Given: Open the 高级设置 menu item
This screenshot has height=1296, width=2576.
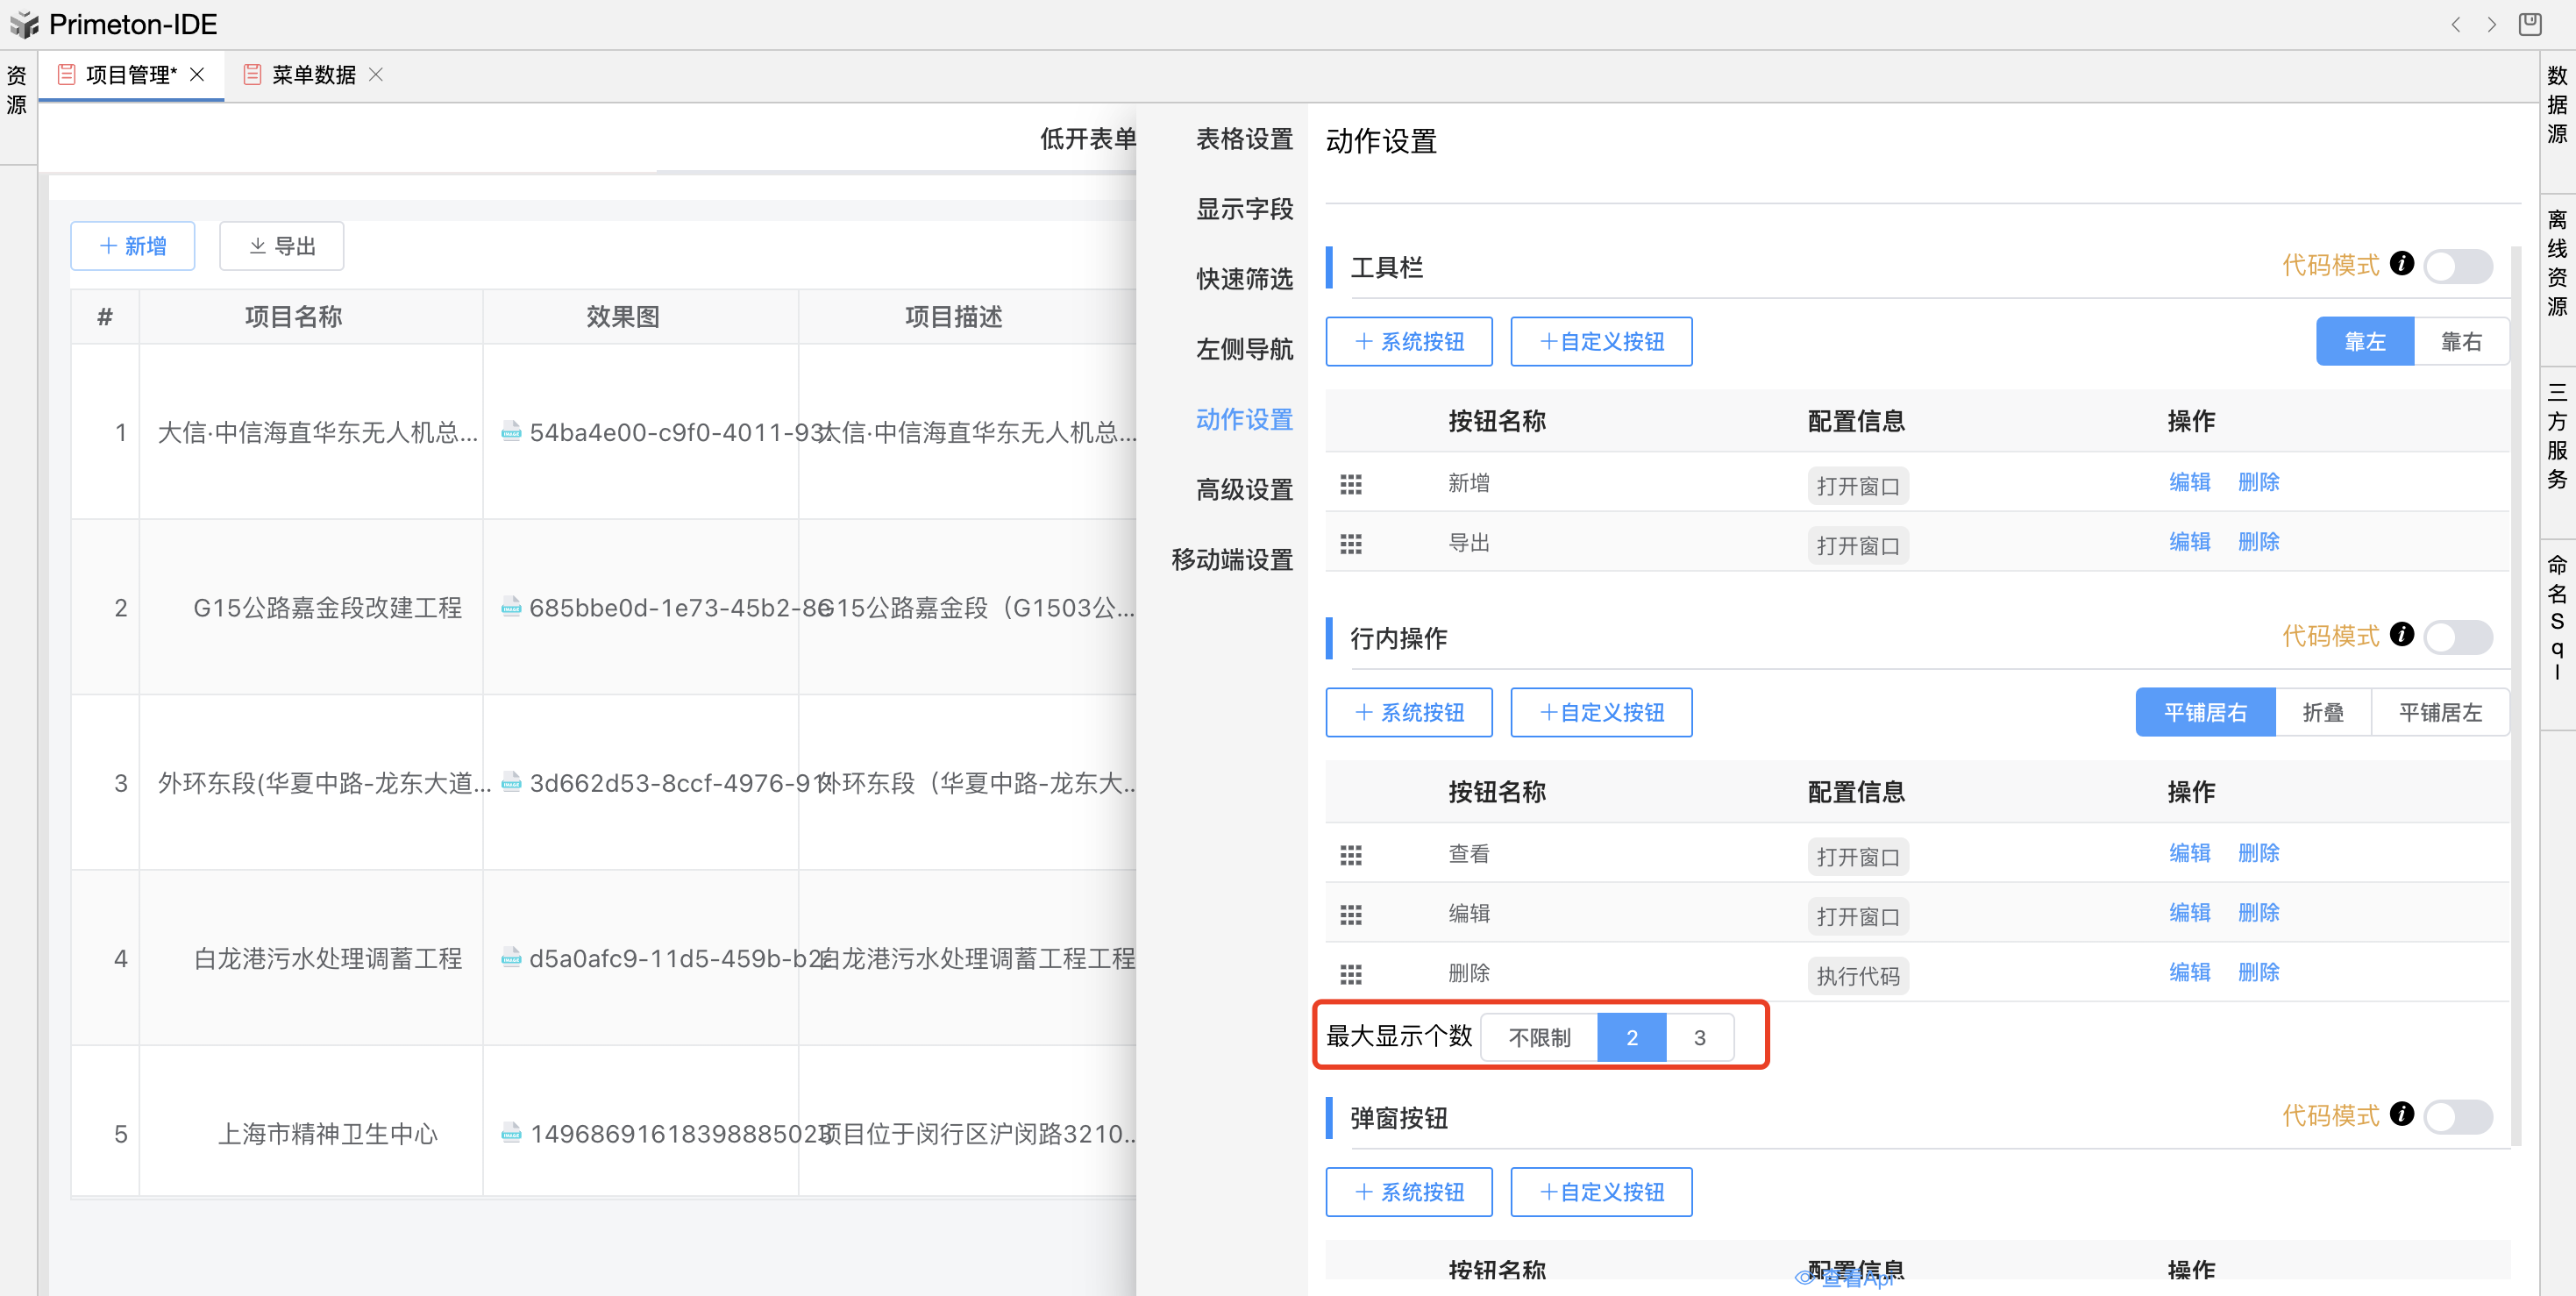Looking at the screenshot, I should [1244, 490].
